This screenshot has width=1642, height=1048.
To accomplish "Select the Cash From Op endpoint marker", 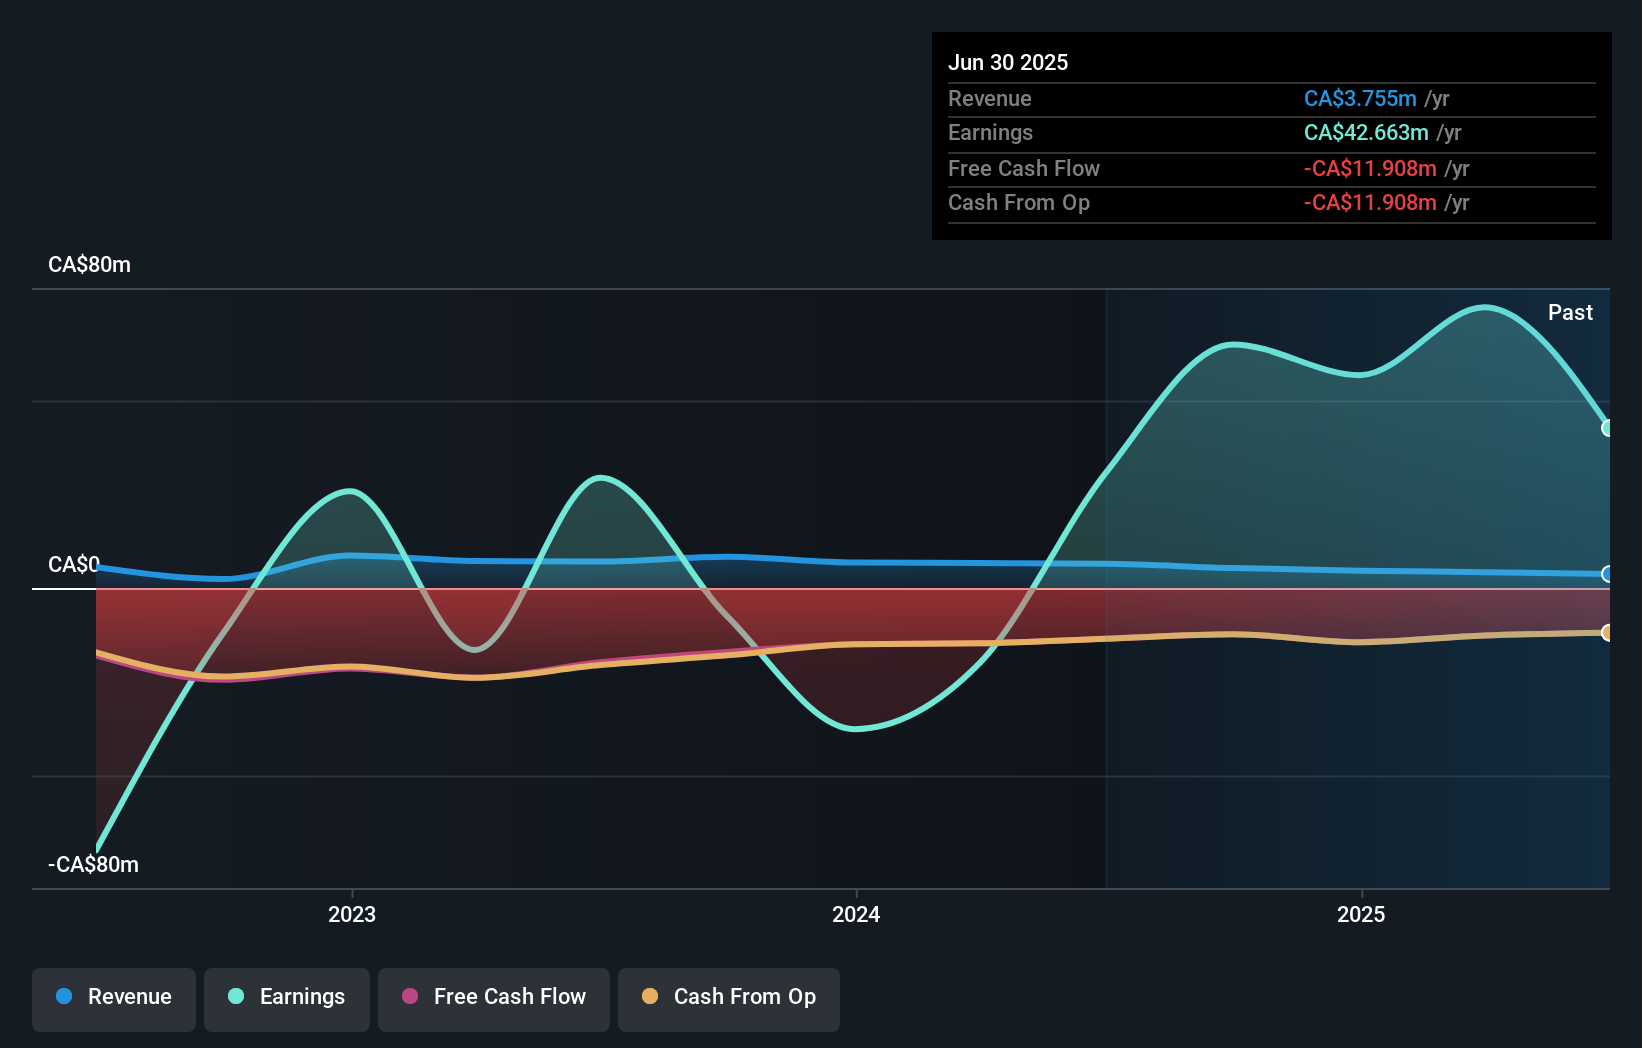I will [x=1608, y=632].
